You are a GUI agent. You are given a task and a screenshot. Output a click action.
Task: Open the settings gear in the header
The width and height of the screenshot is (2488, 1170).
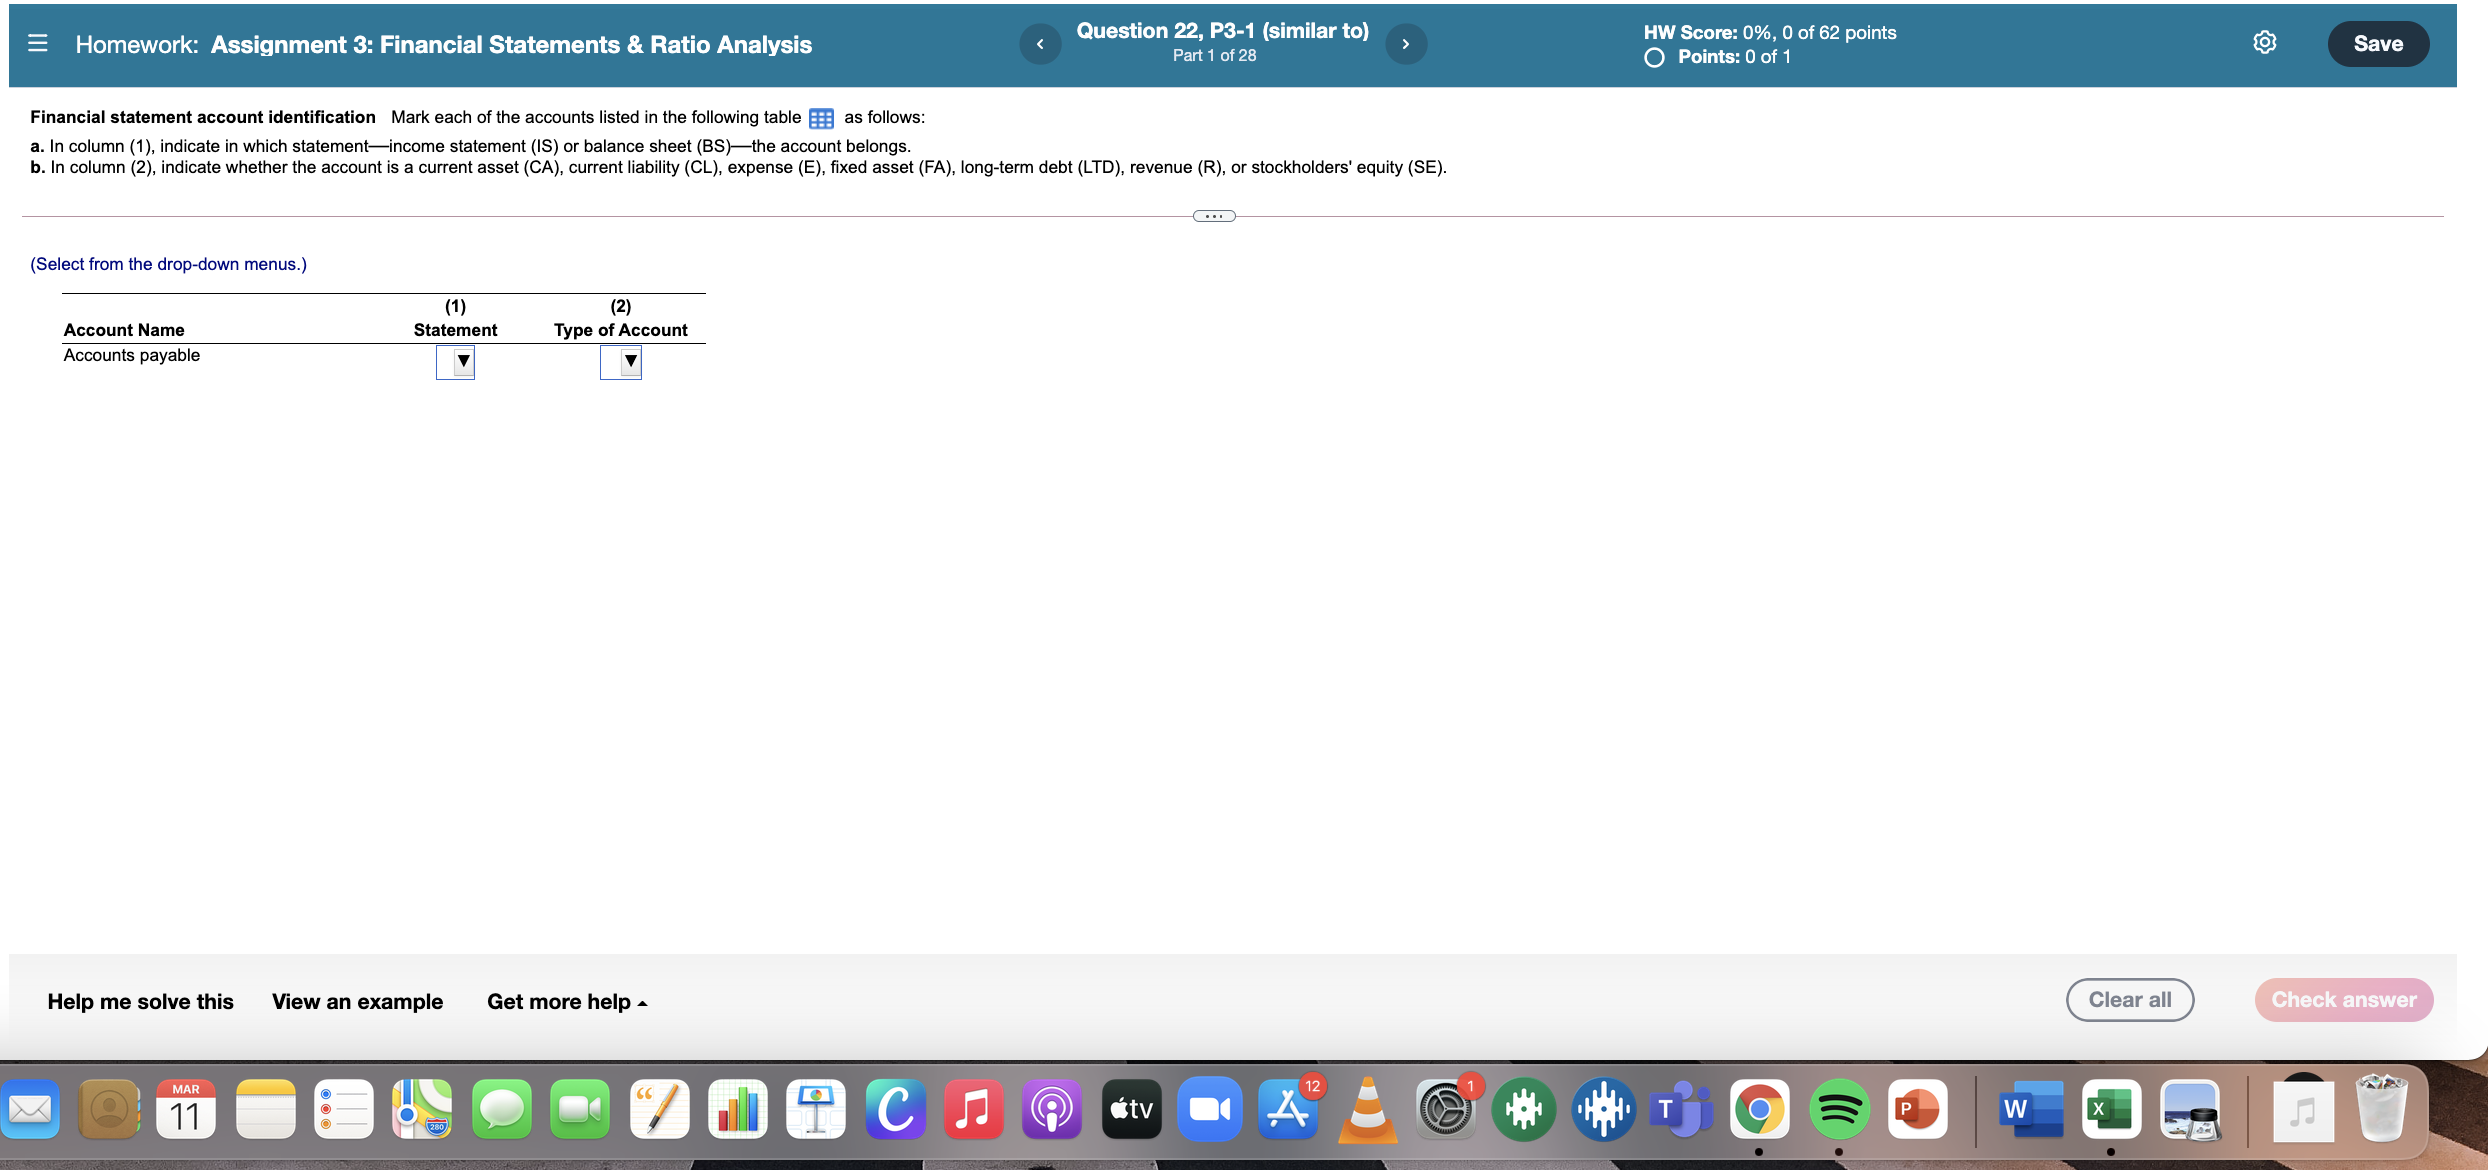[2265, 42]
